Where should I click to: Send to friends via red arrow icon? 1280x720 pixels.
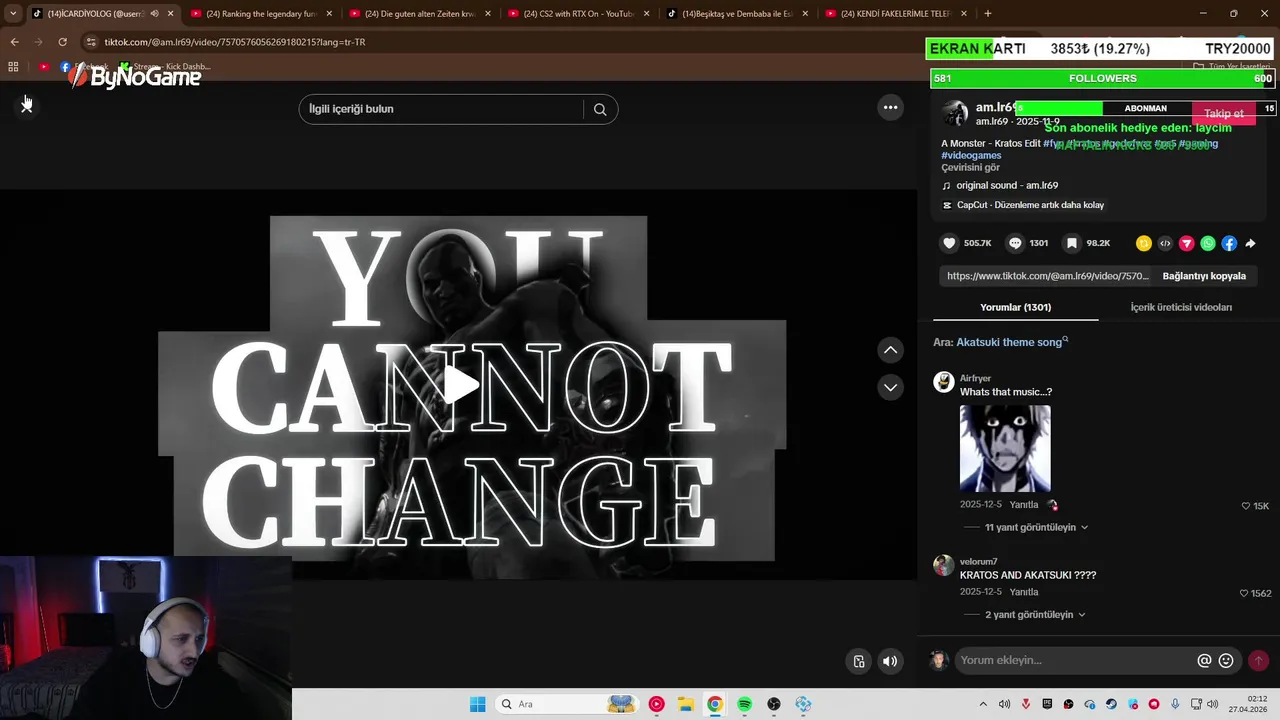1186,243
